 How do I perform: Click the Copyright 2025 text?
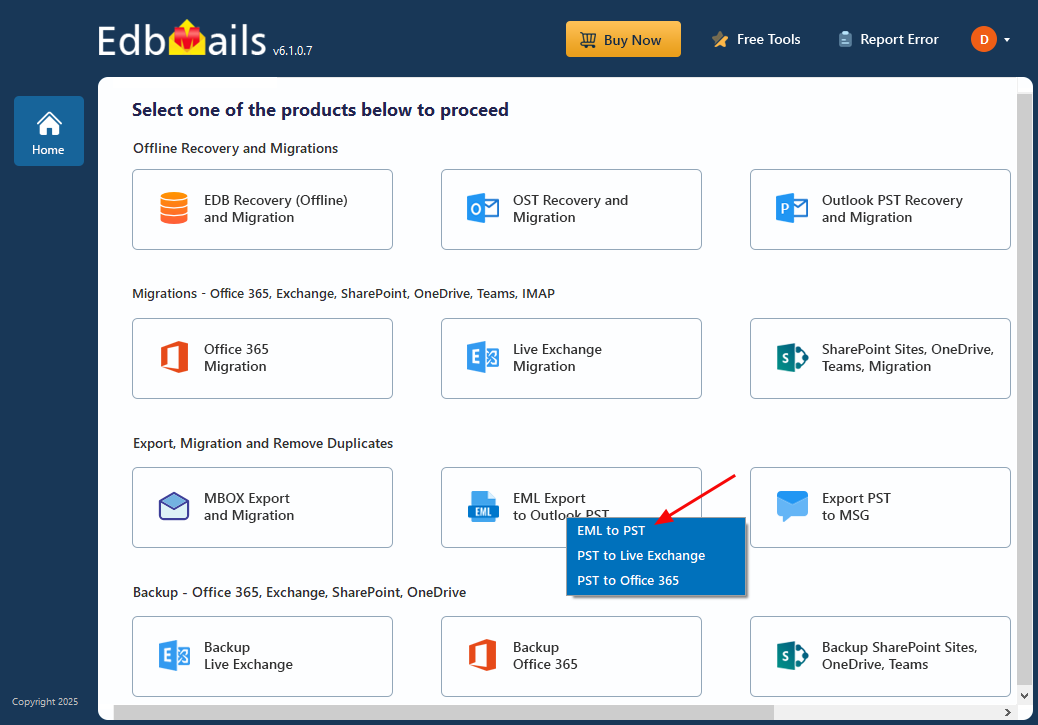45,702
